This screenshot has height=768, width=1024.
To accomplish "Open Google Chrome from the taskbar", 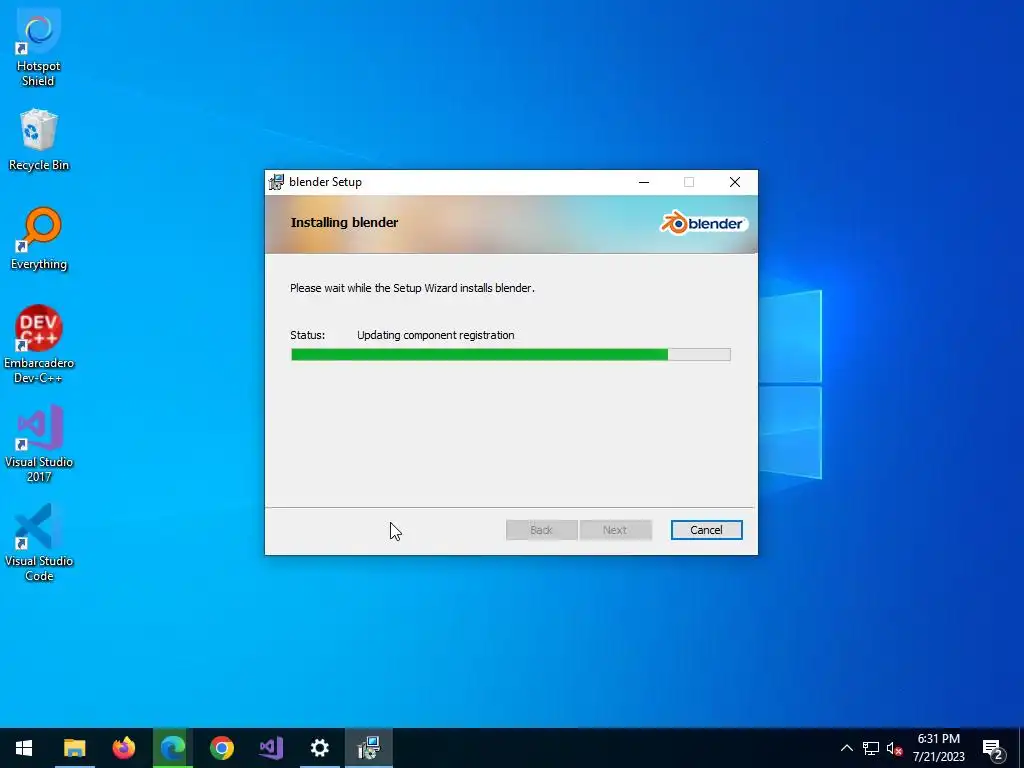I will 222,748.
